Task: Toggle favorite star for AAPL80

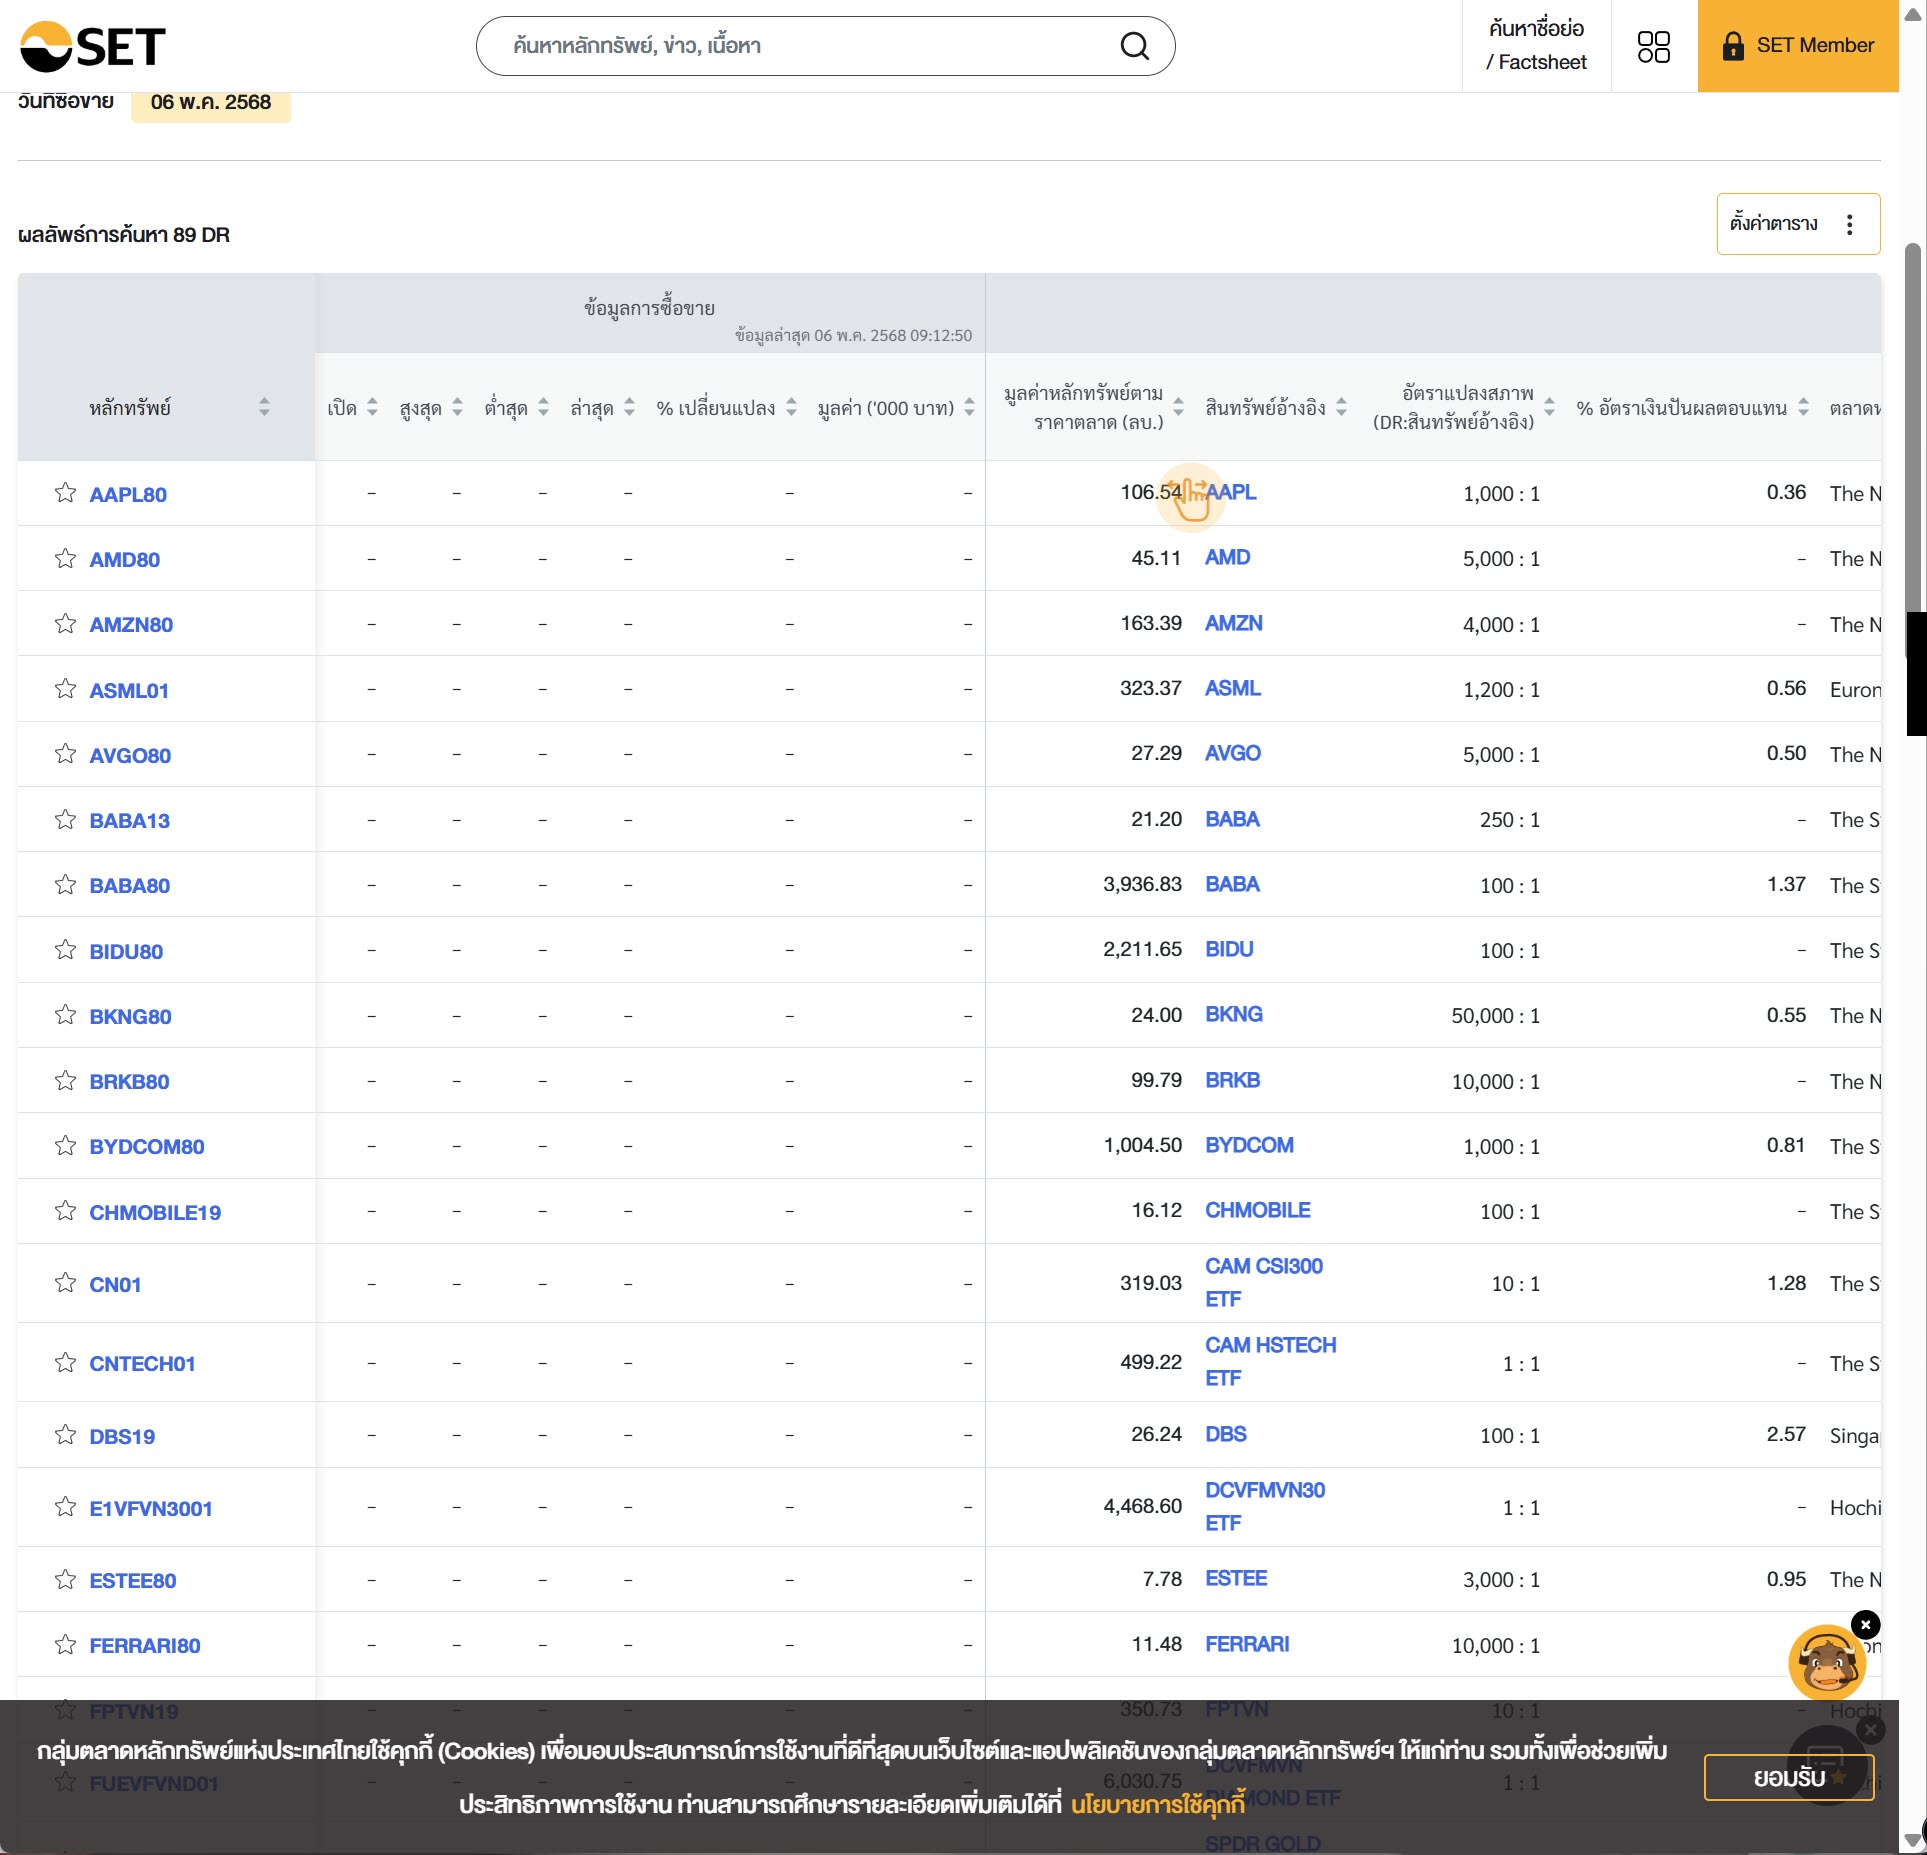Action: [x=65, y=492]
